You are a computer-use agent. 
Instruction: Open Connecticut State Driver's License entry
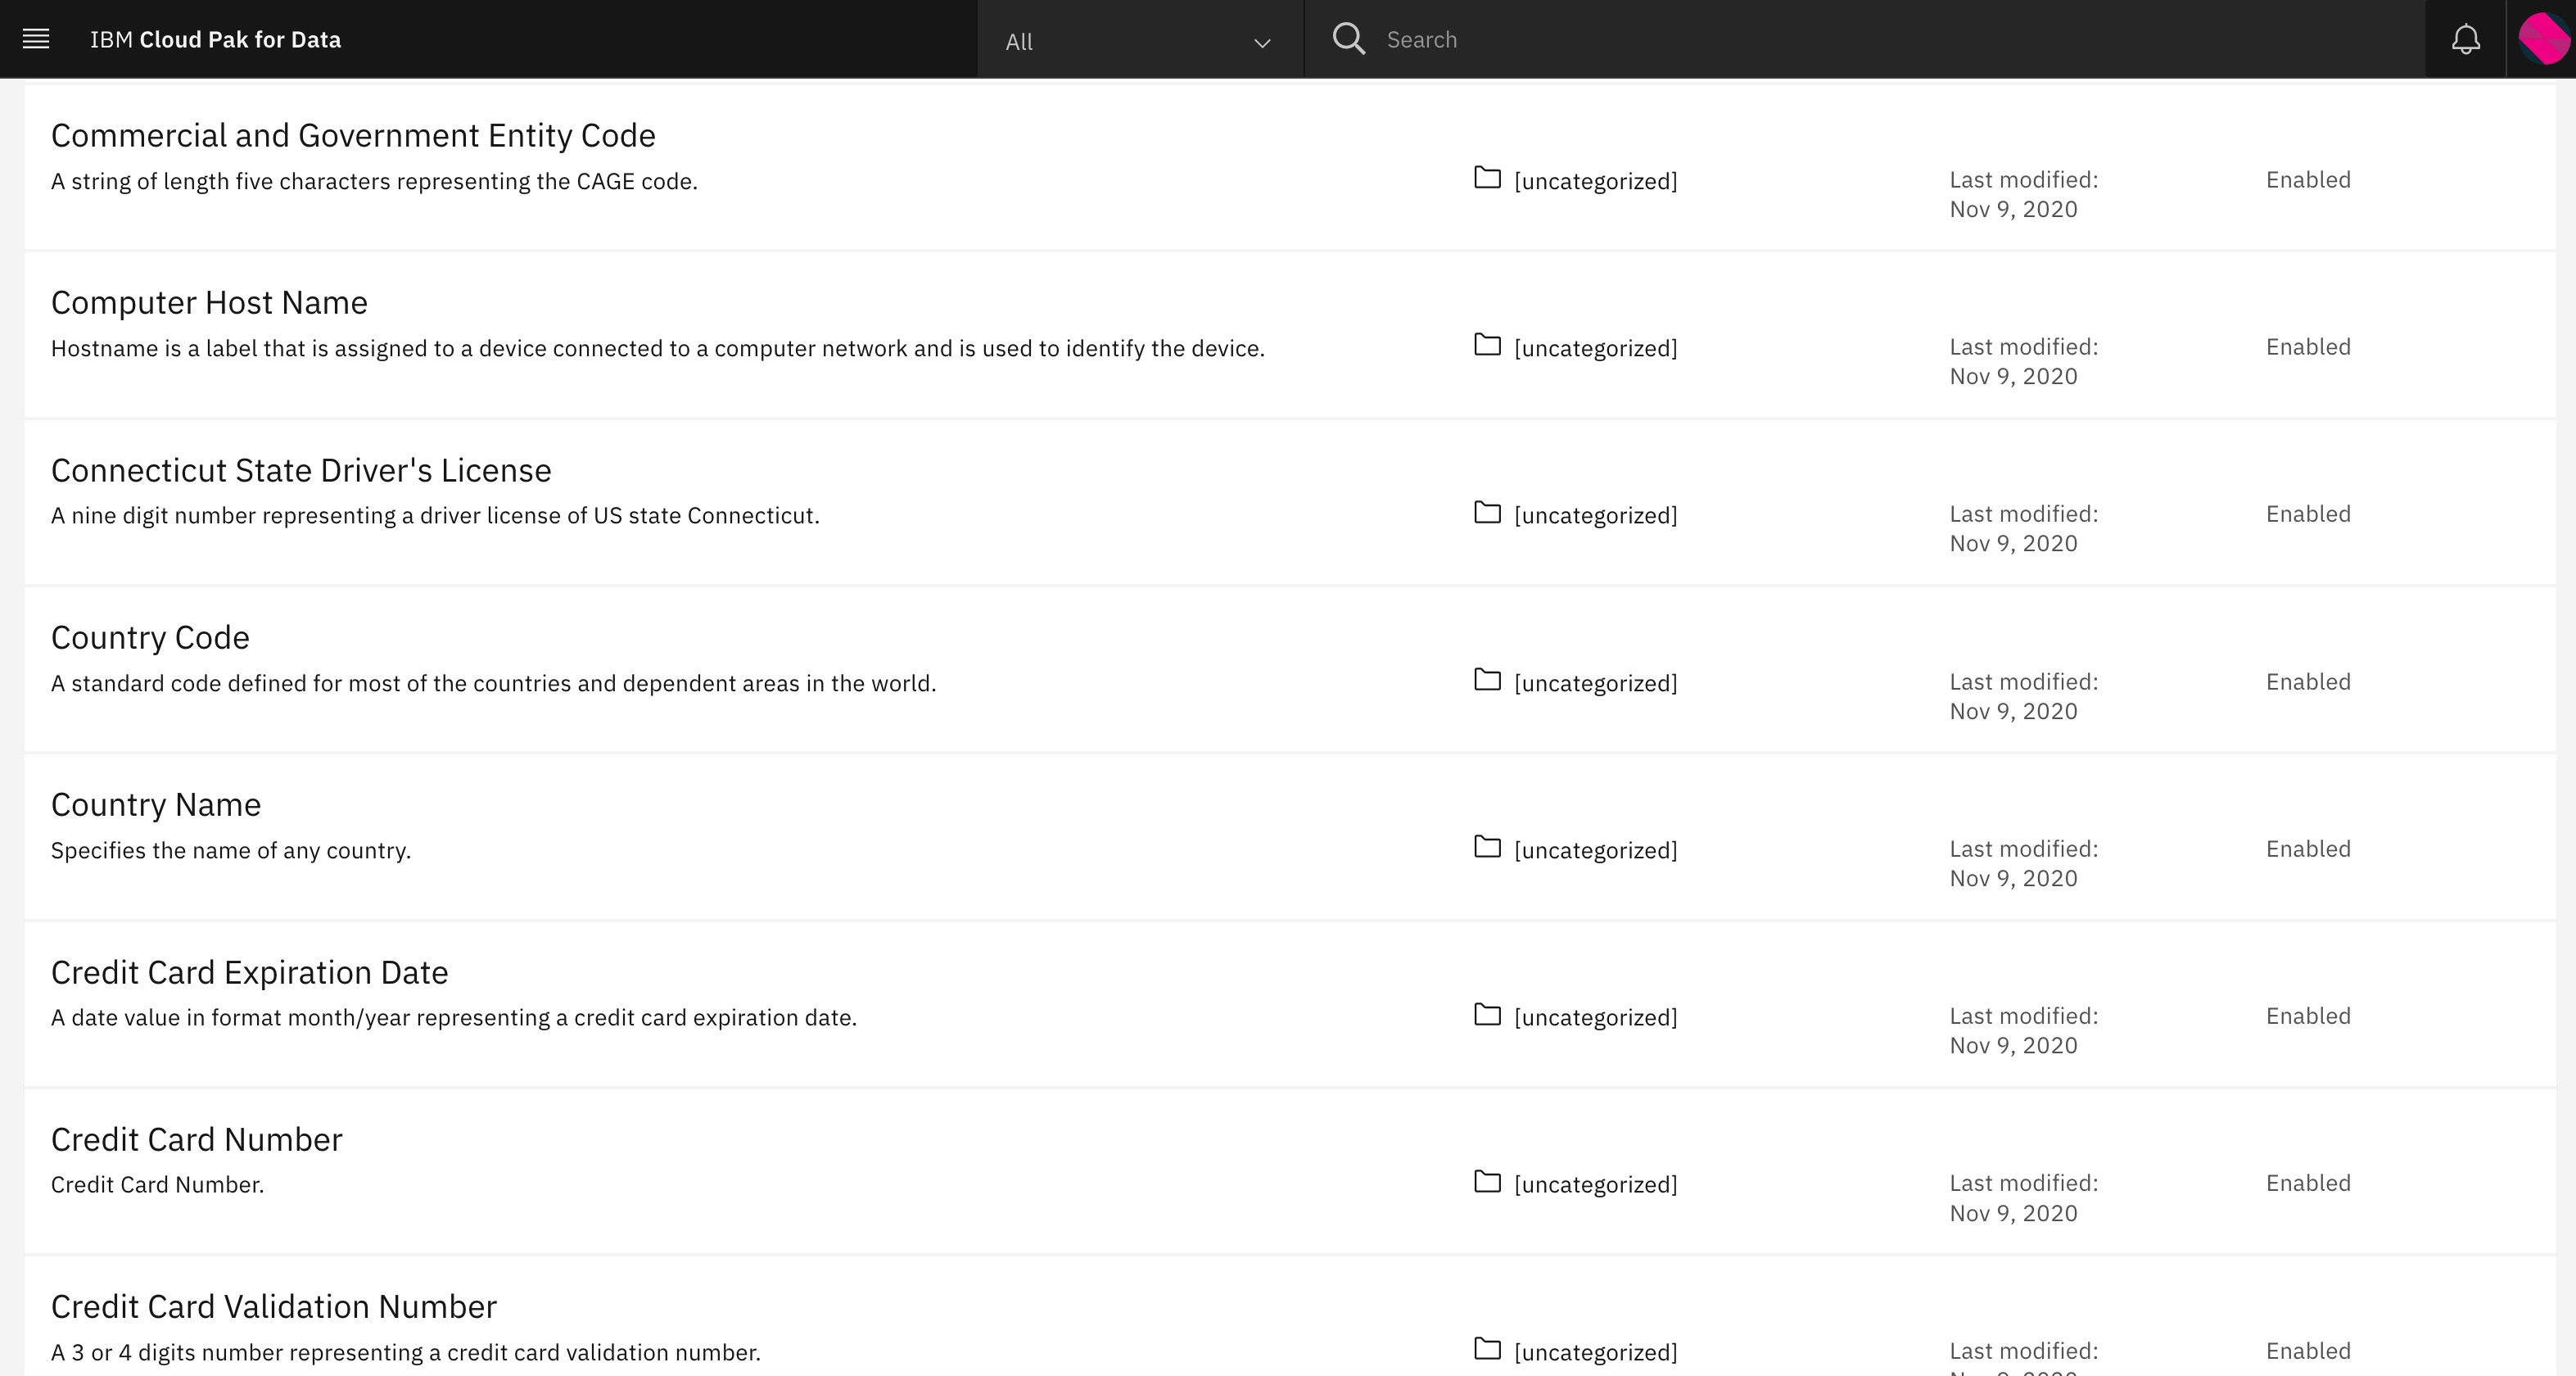(301, 470)
